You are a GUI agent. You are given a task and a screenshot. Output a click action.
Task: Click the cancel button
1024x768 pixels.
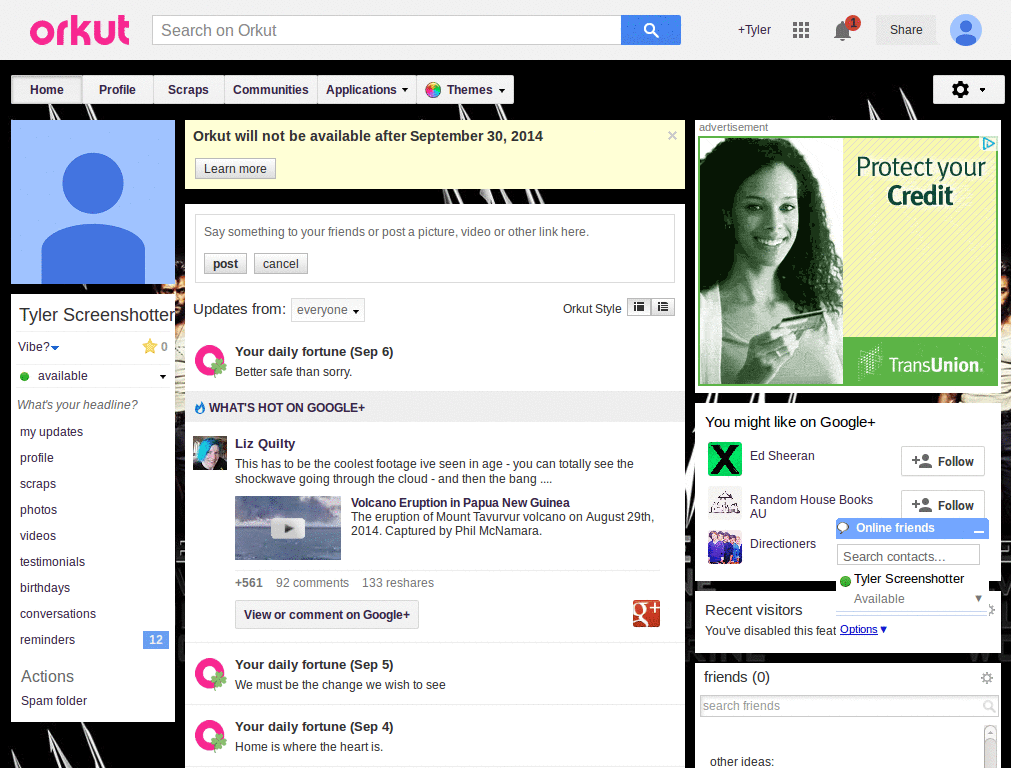click(x=281, y=264)
